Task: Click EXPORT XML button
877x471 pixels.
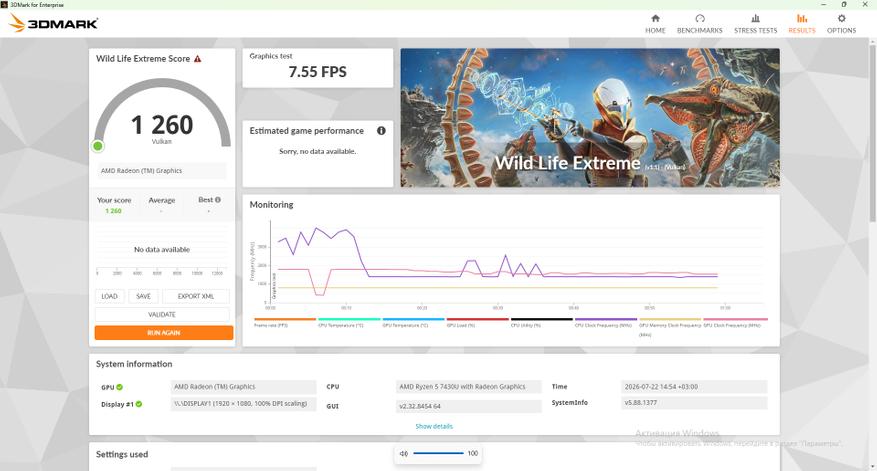Action: click(x=196, y=296)
